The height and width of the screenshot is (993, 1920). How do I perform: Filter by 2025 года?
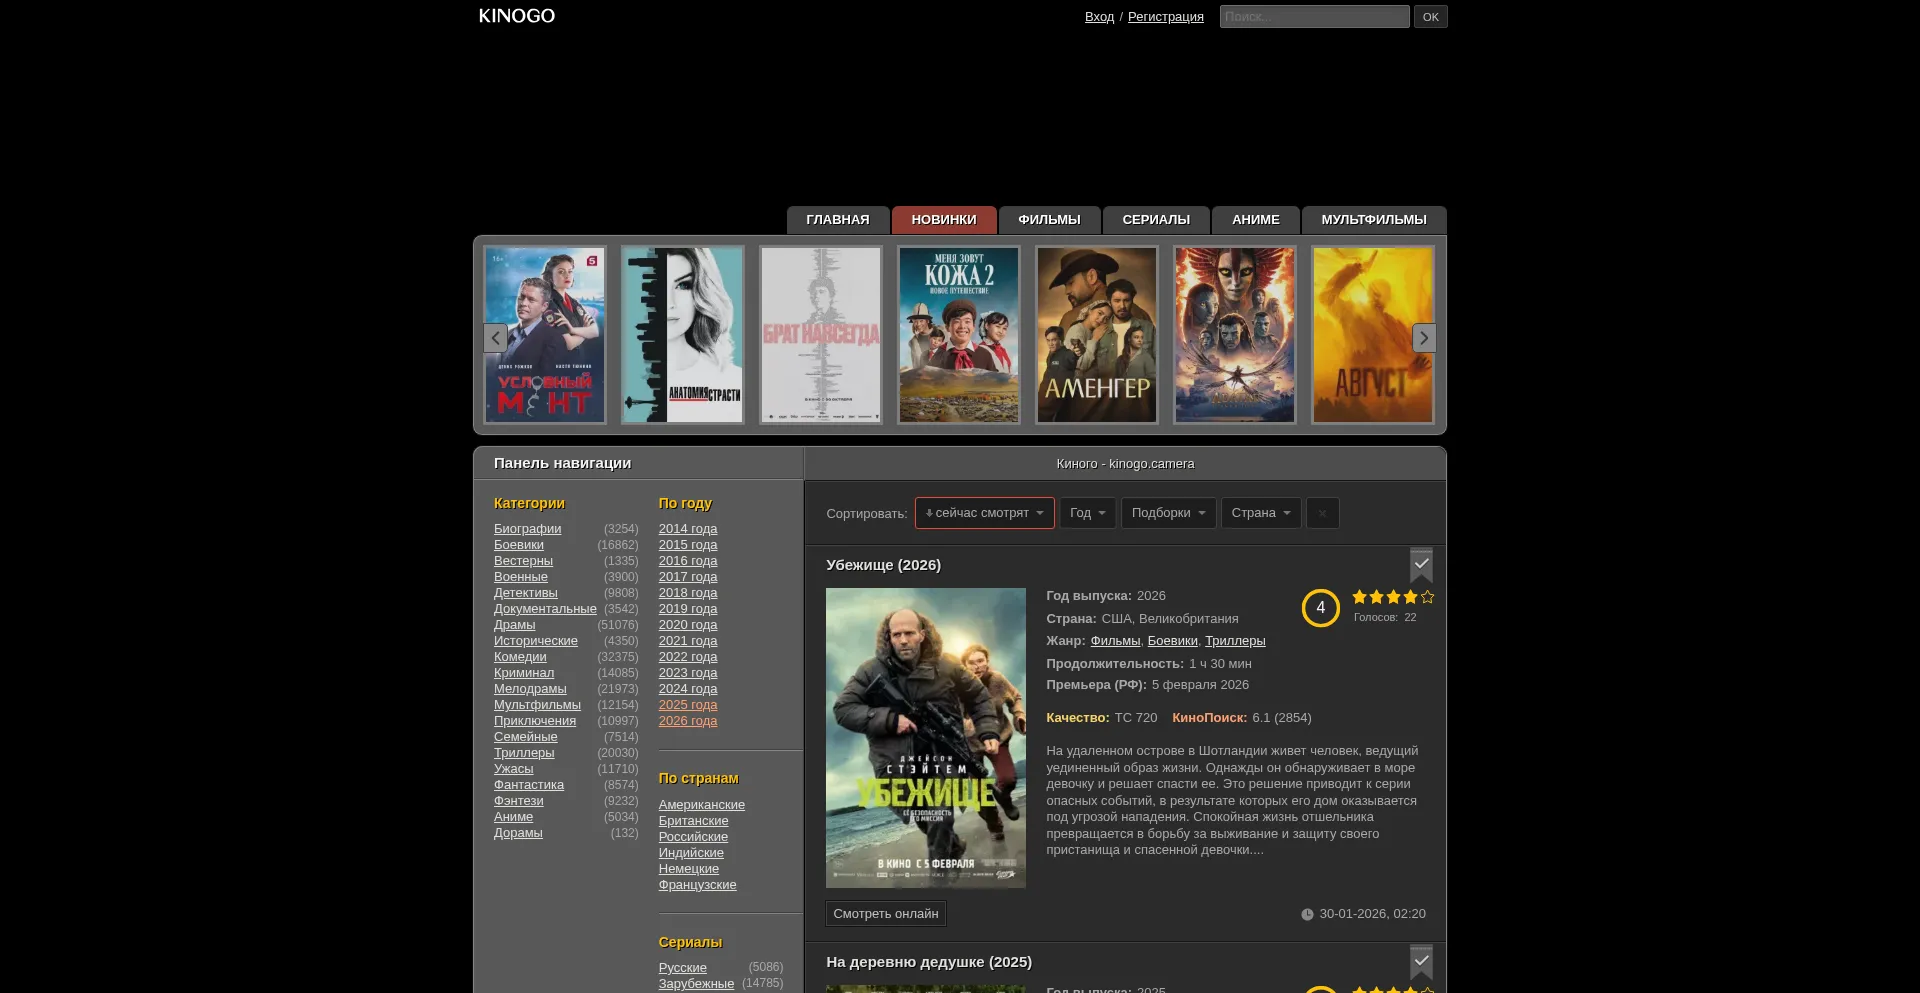pos(688,705)
